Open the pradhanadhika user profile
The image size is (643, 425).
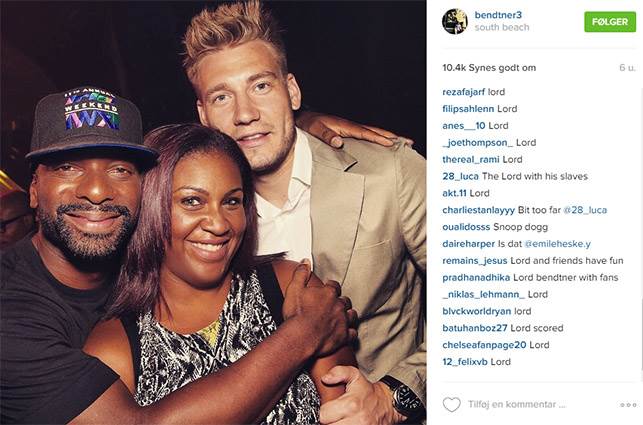click(476, 277)
